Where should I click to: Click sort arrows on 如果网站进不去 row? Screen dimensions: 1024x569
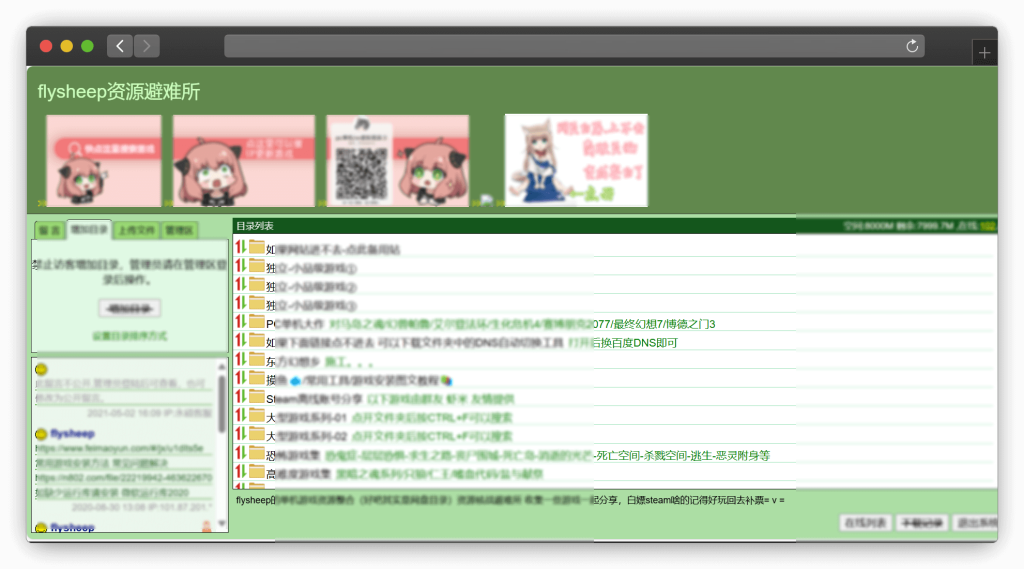coord(241,247)
